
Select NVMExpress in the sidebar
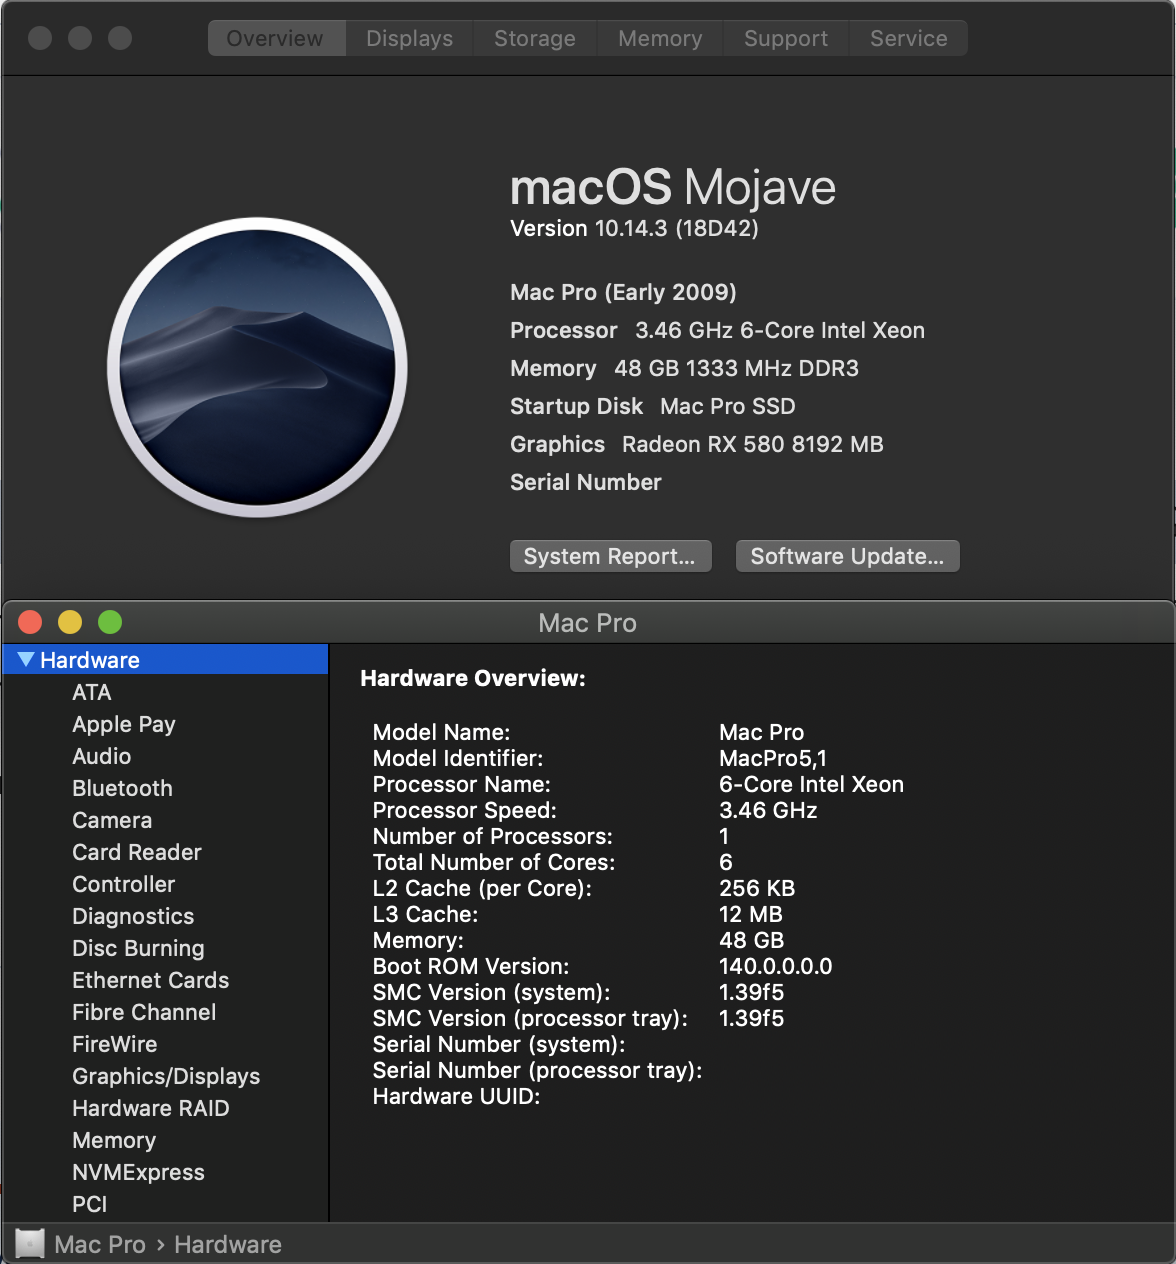[138, 1172]
